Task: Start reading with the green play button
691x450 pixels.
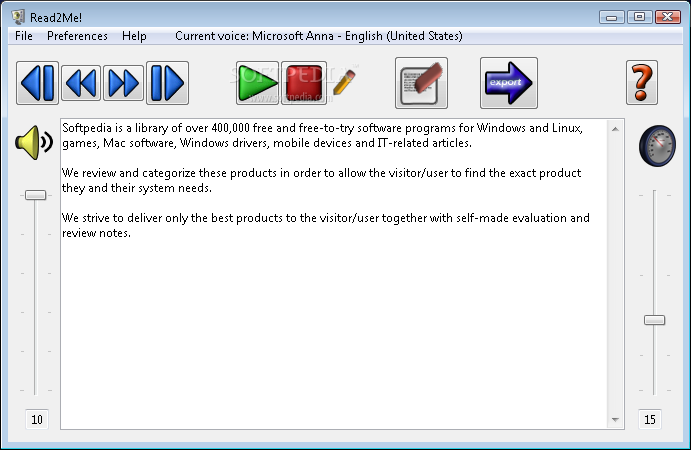Action: tap(257, 83)
